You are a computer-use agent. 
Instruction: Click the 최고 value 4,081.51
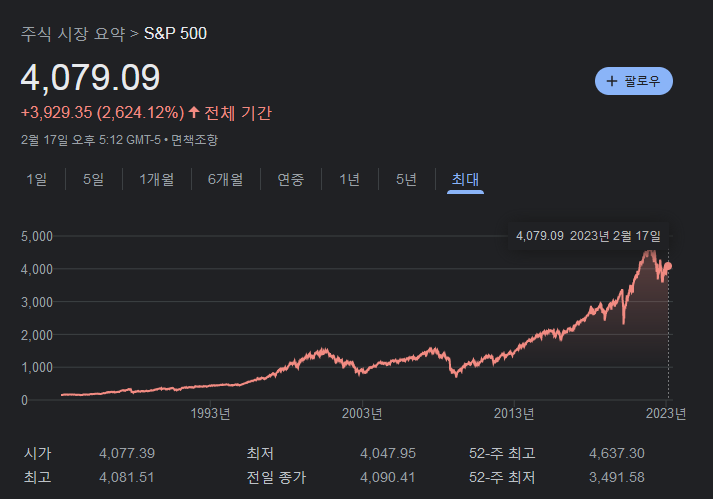coord(127,478)
